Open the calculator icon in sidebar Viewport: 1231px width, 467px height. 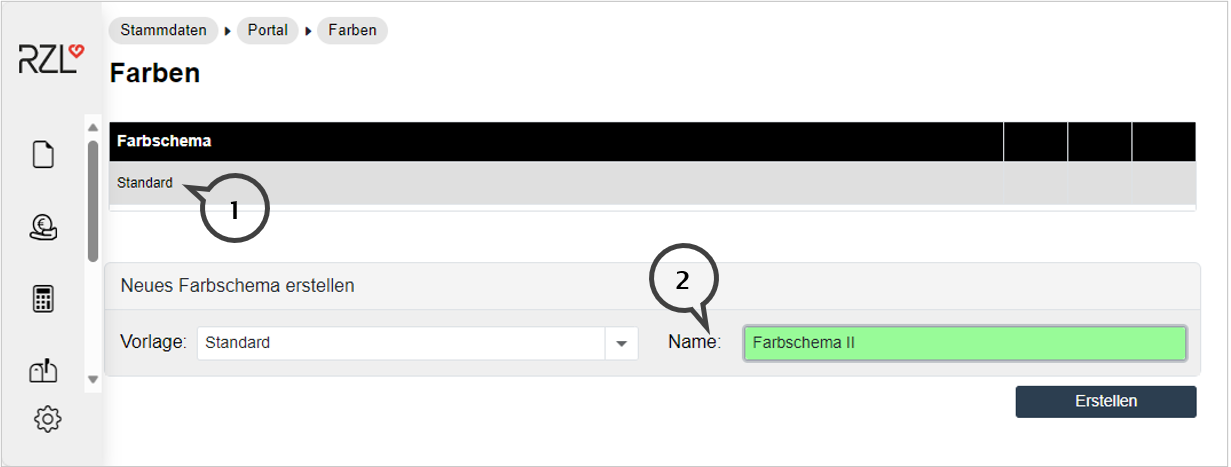(43, 299)
